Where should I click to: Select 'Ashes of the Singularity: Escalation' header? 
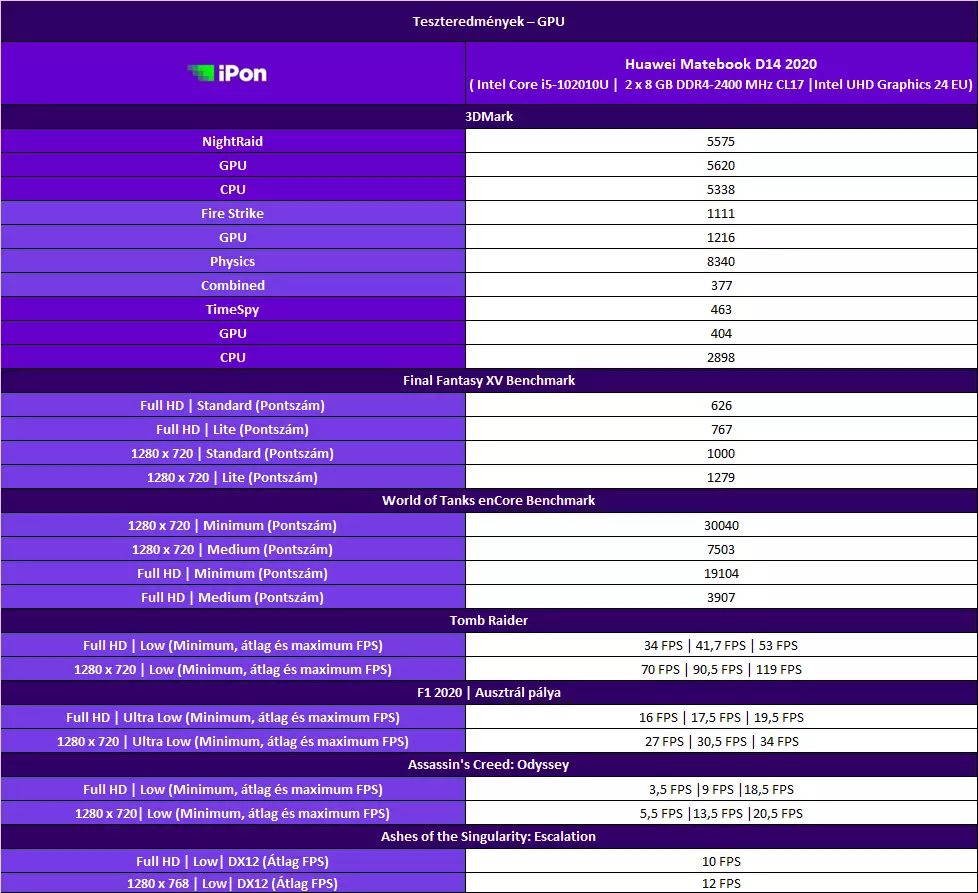pos(488,837)
